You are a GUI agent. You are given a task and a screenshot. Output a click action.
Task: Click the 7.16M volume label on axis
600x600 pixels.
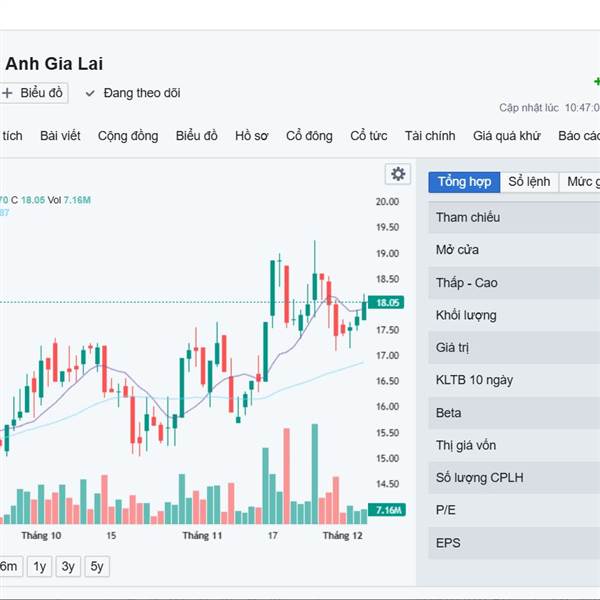pyautogui.click(x=387, y=510)
